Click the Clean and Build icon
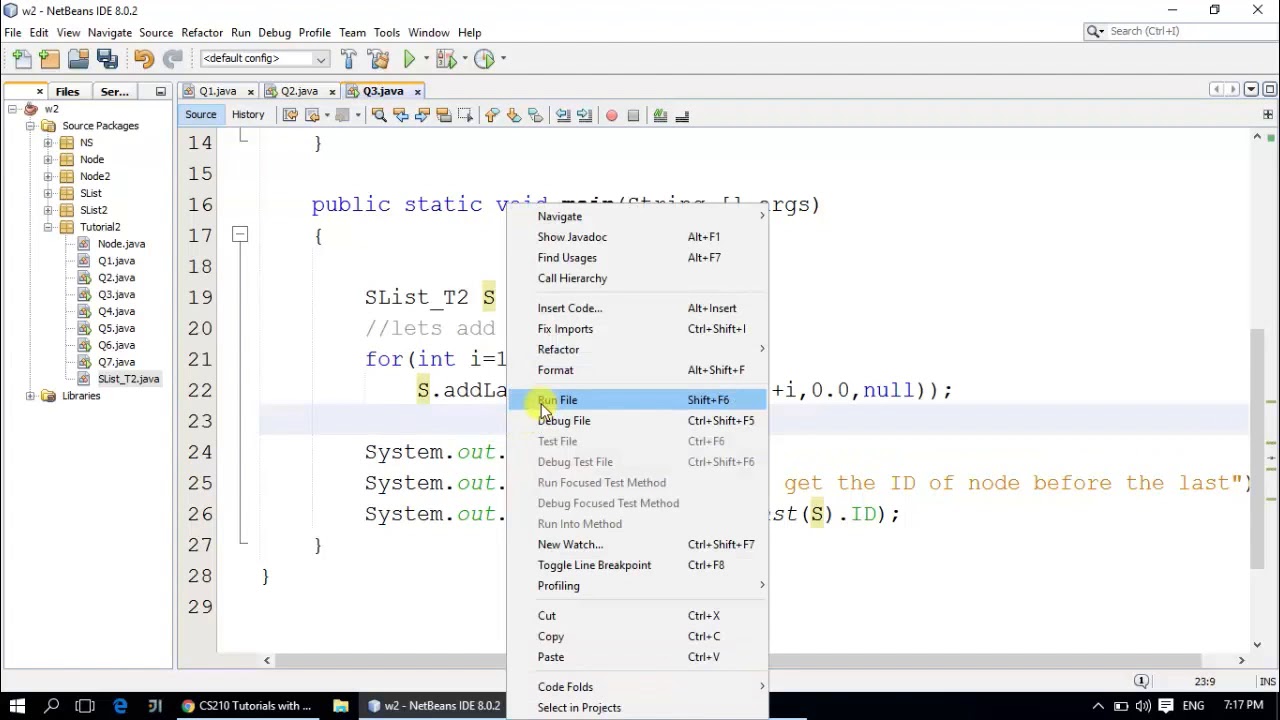Screen dimensions: 1280x720 point(378,58)
